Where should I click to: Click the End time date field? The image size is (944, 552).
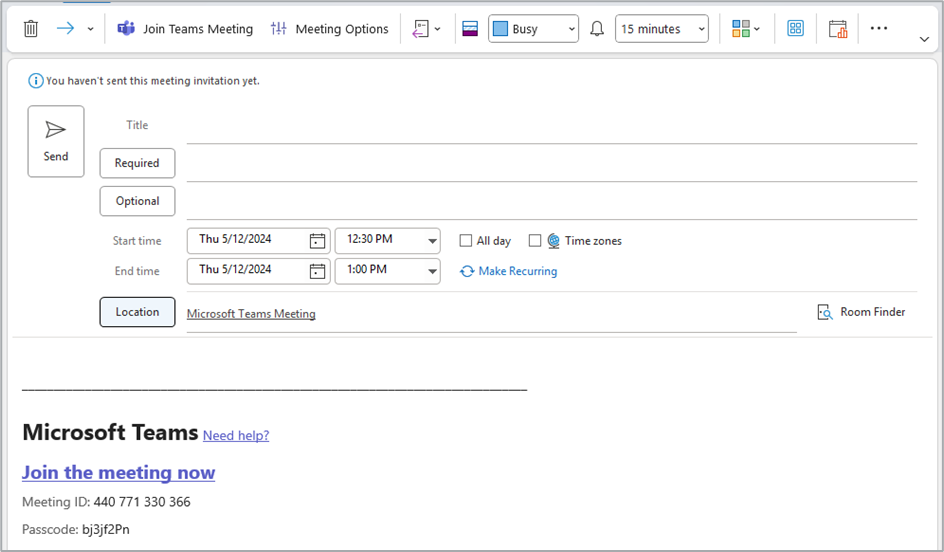coord(258,271)
